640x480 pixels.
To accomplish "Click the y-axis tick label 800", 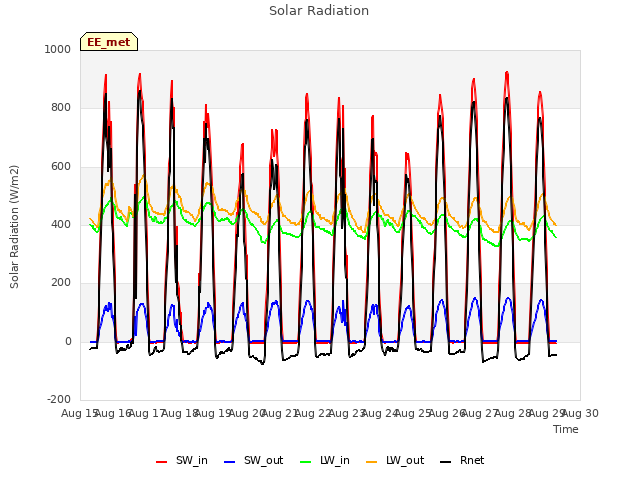I will pyautogui.click(x=61, y=108).
